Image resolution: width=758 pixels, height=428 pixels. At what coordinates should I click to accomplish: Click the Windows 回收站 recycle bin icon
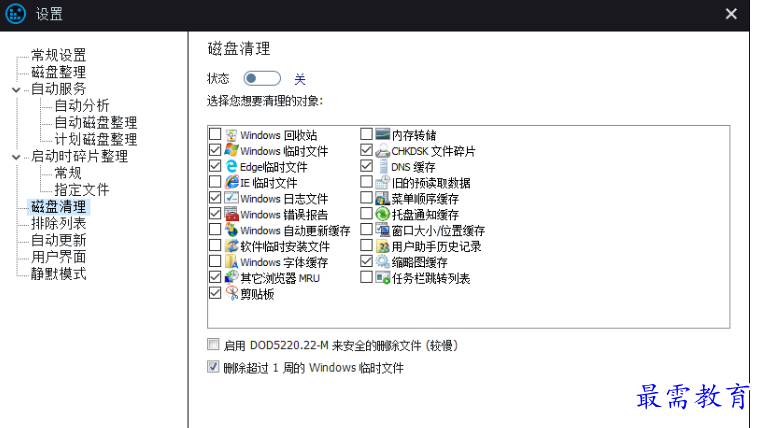[x=232, y=135]
